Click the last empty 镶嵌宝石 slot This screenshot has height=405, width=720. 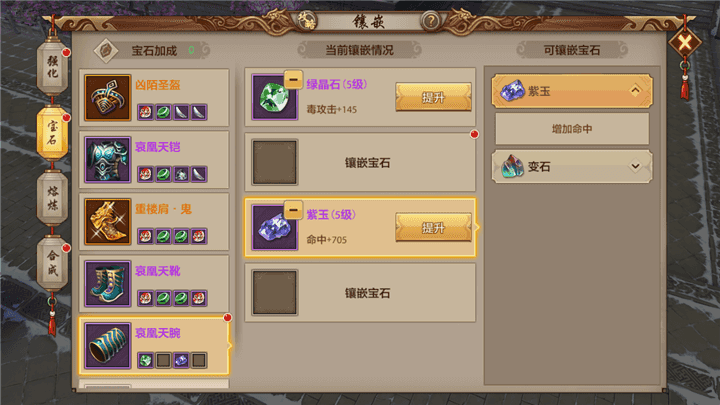click(x=360, y=293)
